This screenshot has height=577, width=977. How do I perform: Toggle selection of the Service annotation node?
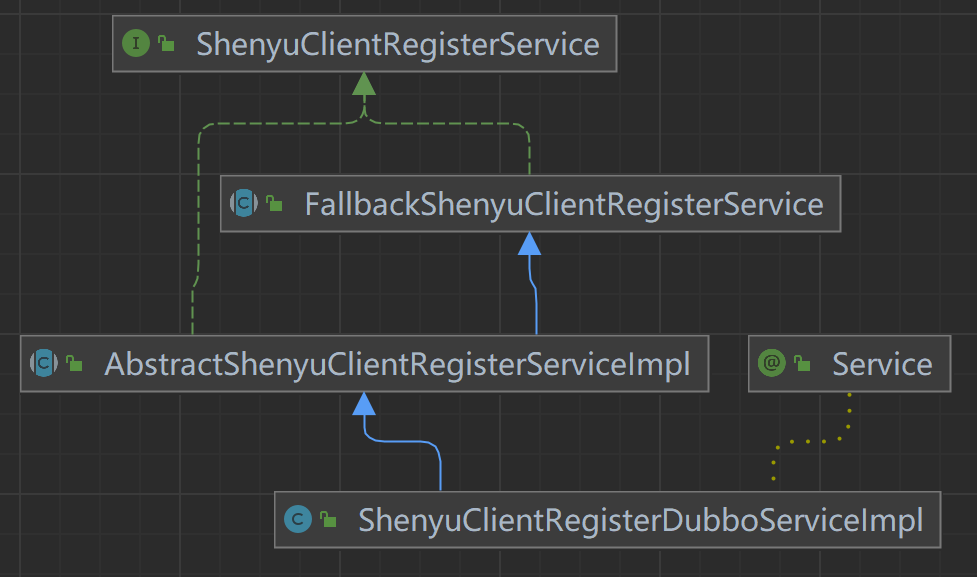click(849, 364)
